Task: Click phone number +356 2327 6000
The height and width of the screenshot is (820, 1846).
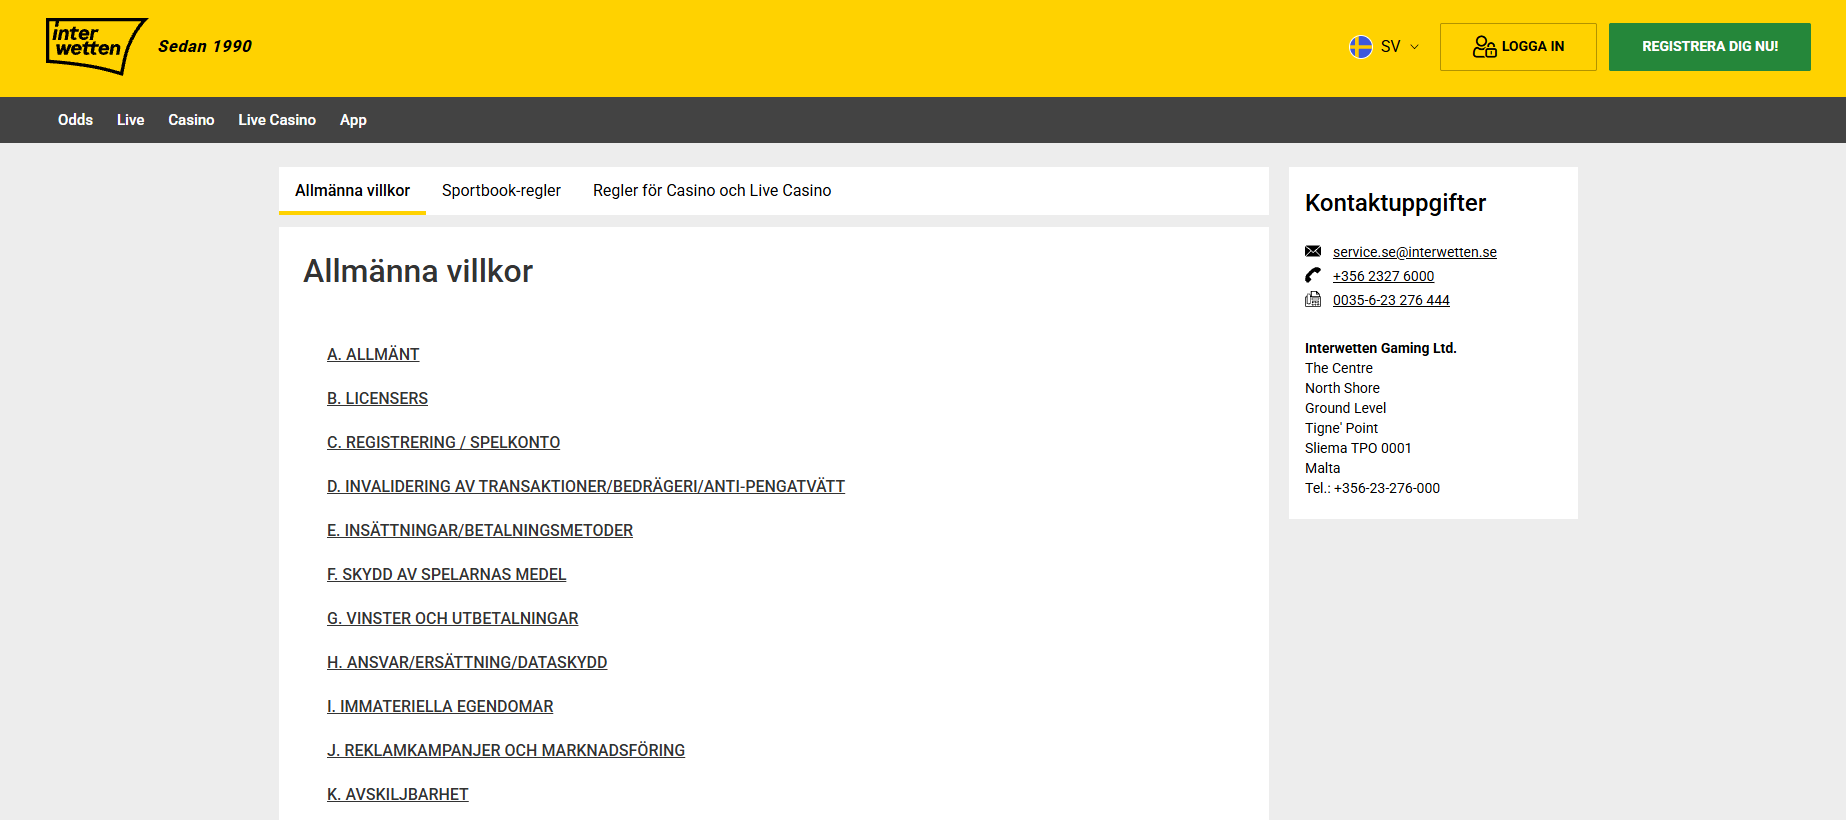Action: tap(1383, 276)
